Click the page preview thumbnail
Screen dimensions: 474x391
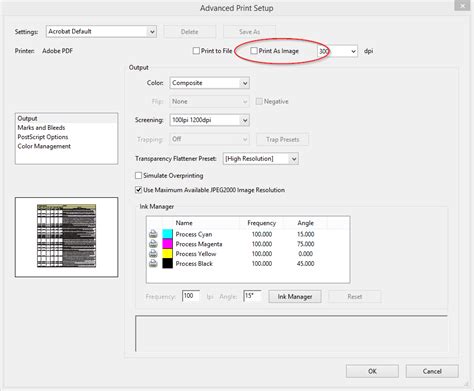(66, 236)
